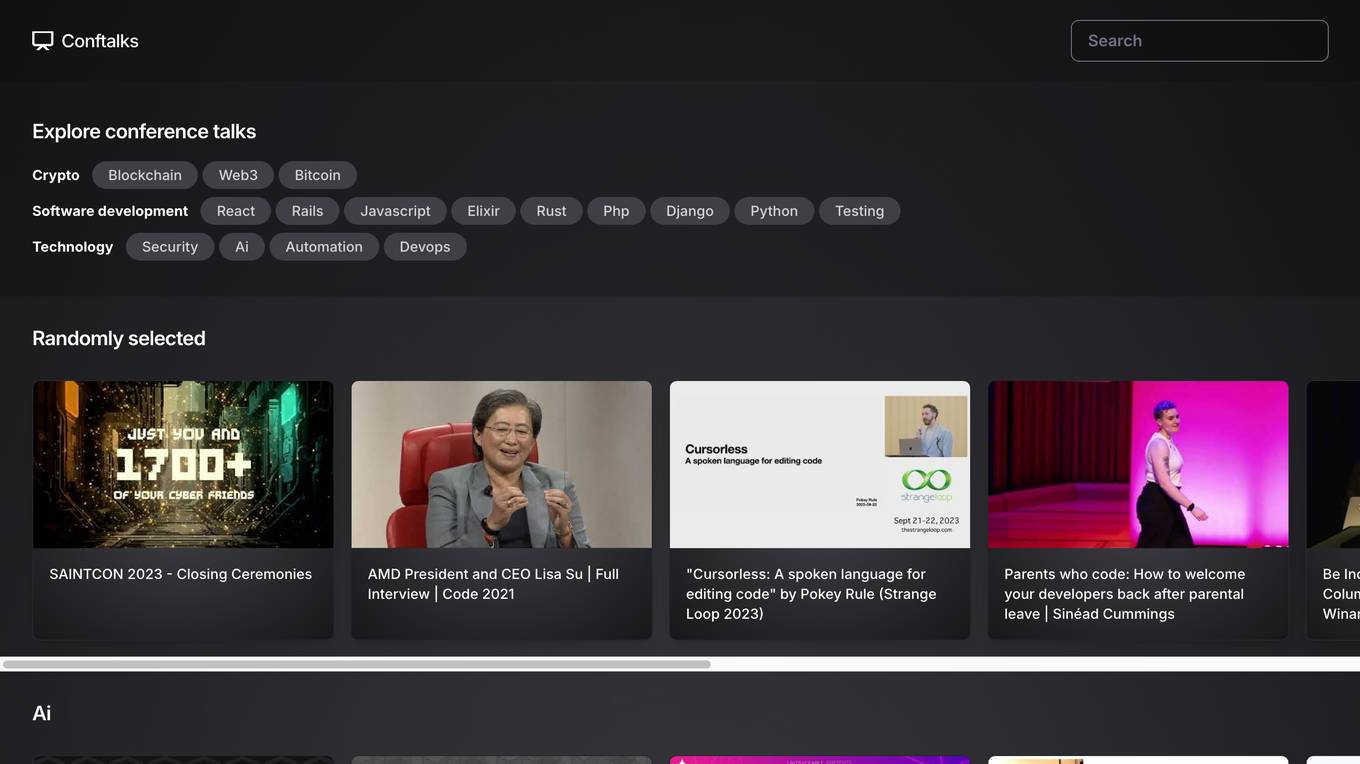The height and width of the screenshot is (764, 1360).
Task: Open the Testing tag
Action: [x=860, y=211]
